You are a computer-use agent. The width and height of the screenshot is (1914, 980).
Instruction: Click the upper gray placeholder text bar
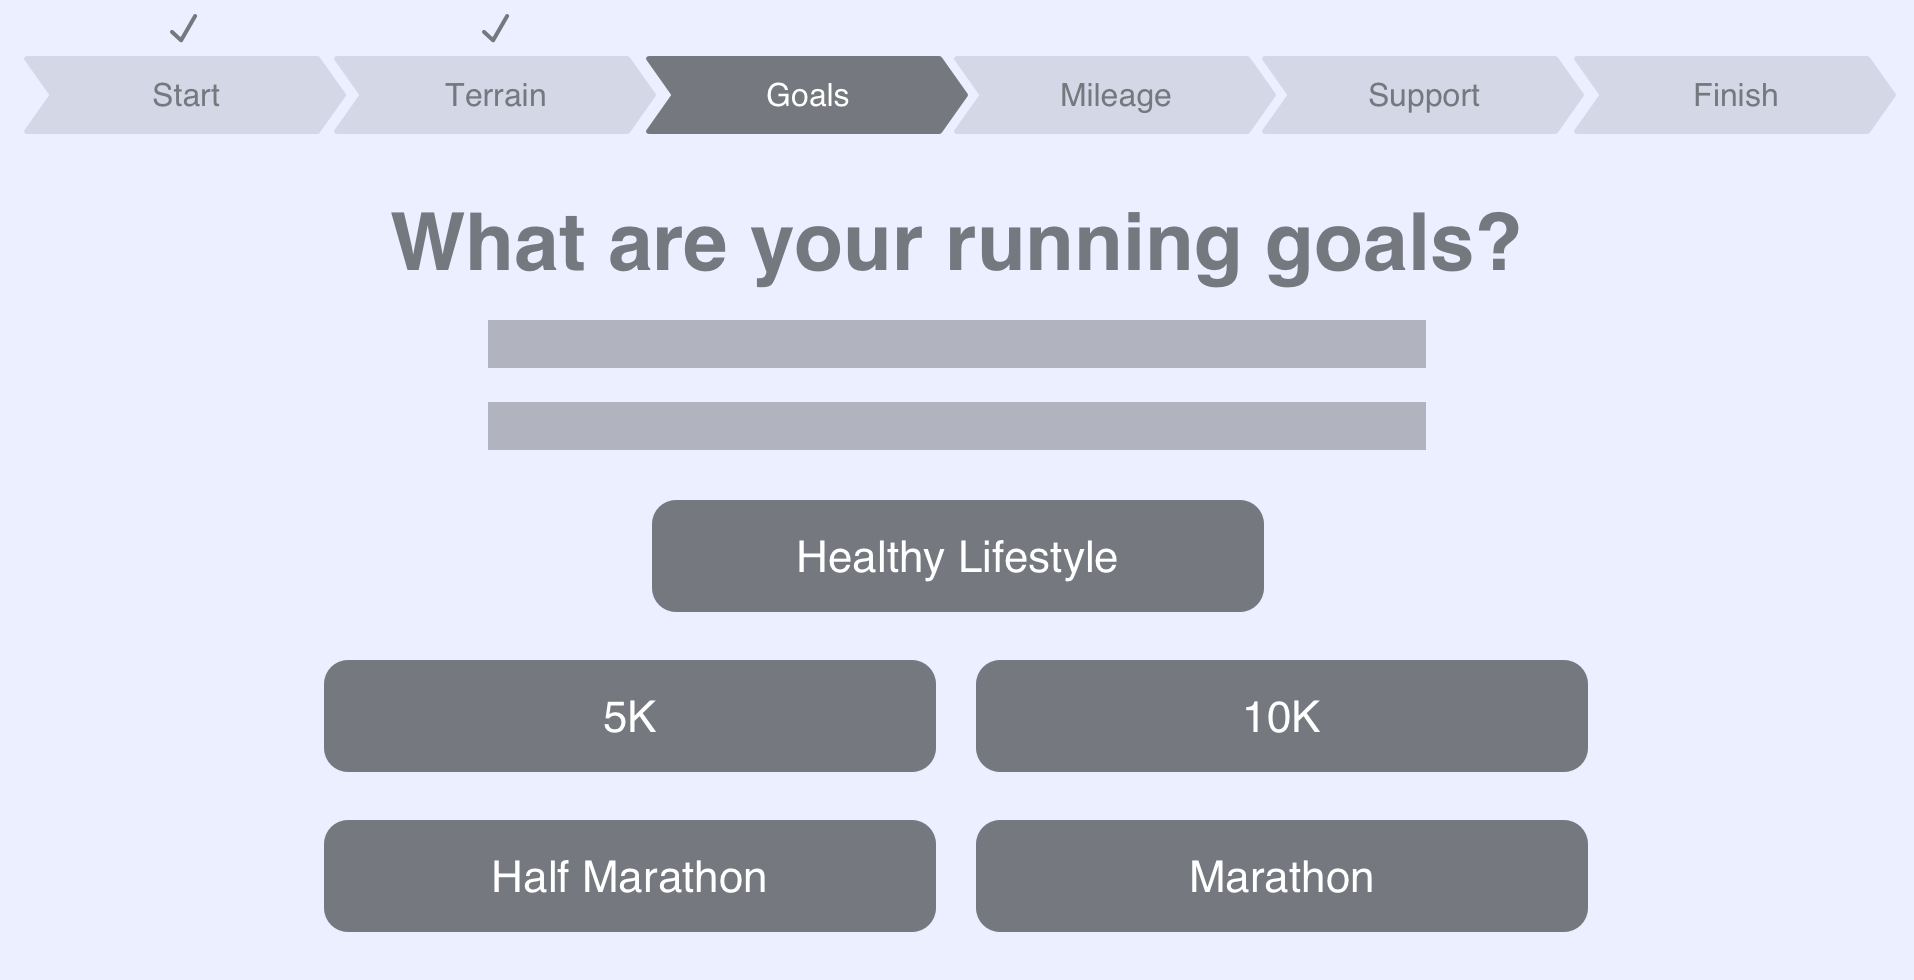tap(956, 344)
